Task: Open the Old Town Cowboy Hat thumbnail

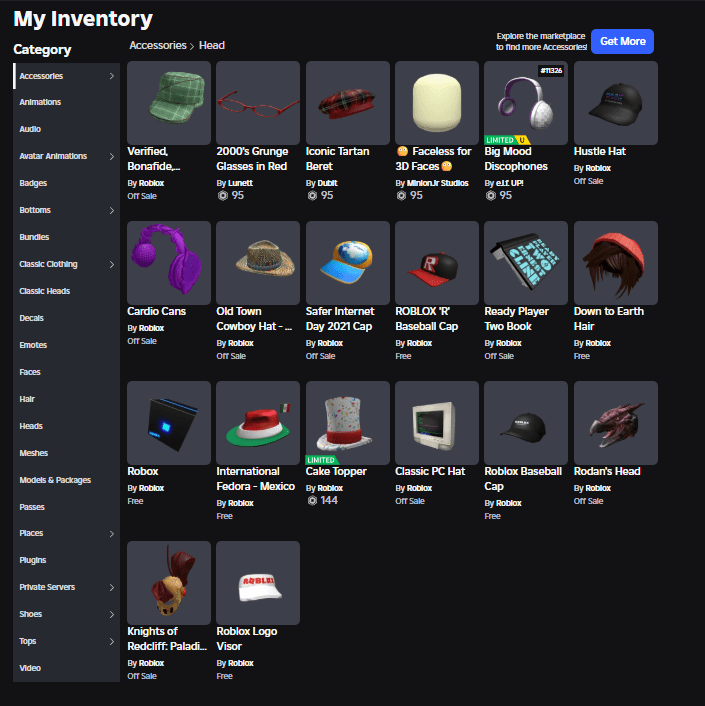Action: 258,263
